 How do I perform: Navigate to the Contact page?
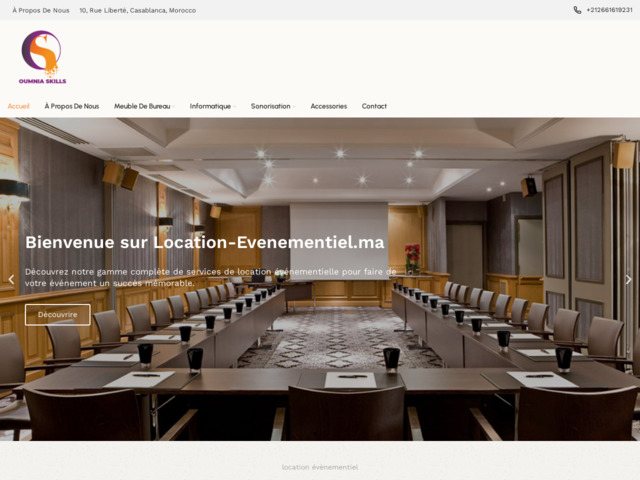(374, 106)
